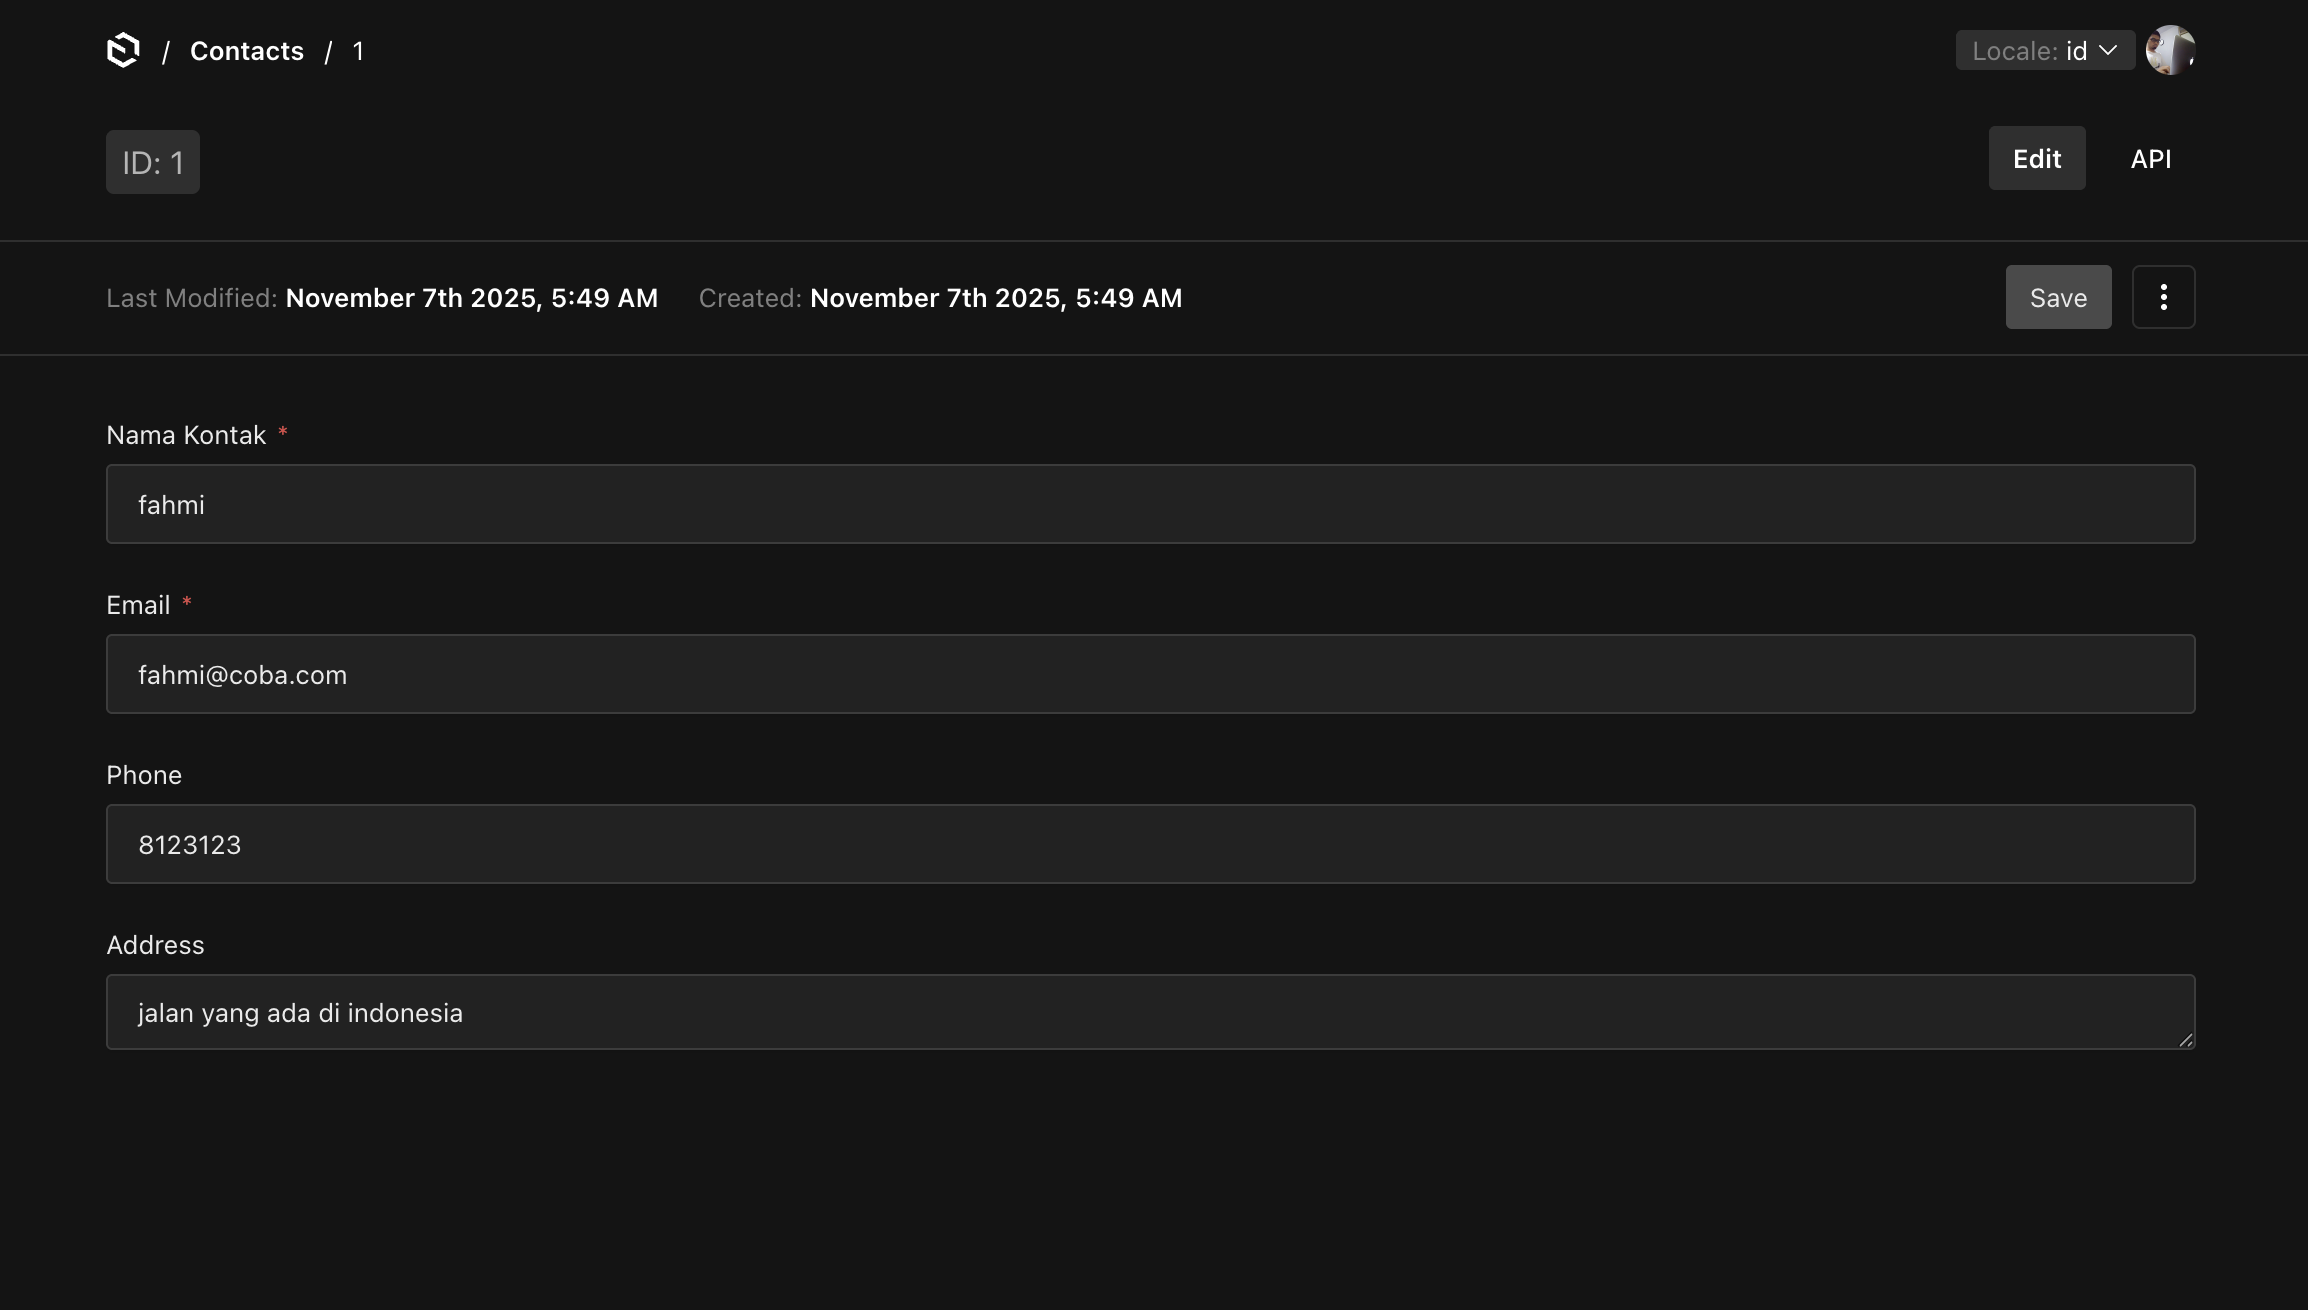The height and width of the screenshot is (1310, 2308).
Task: Open the user avatar account menu
Action: click(2169, 50)
